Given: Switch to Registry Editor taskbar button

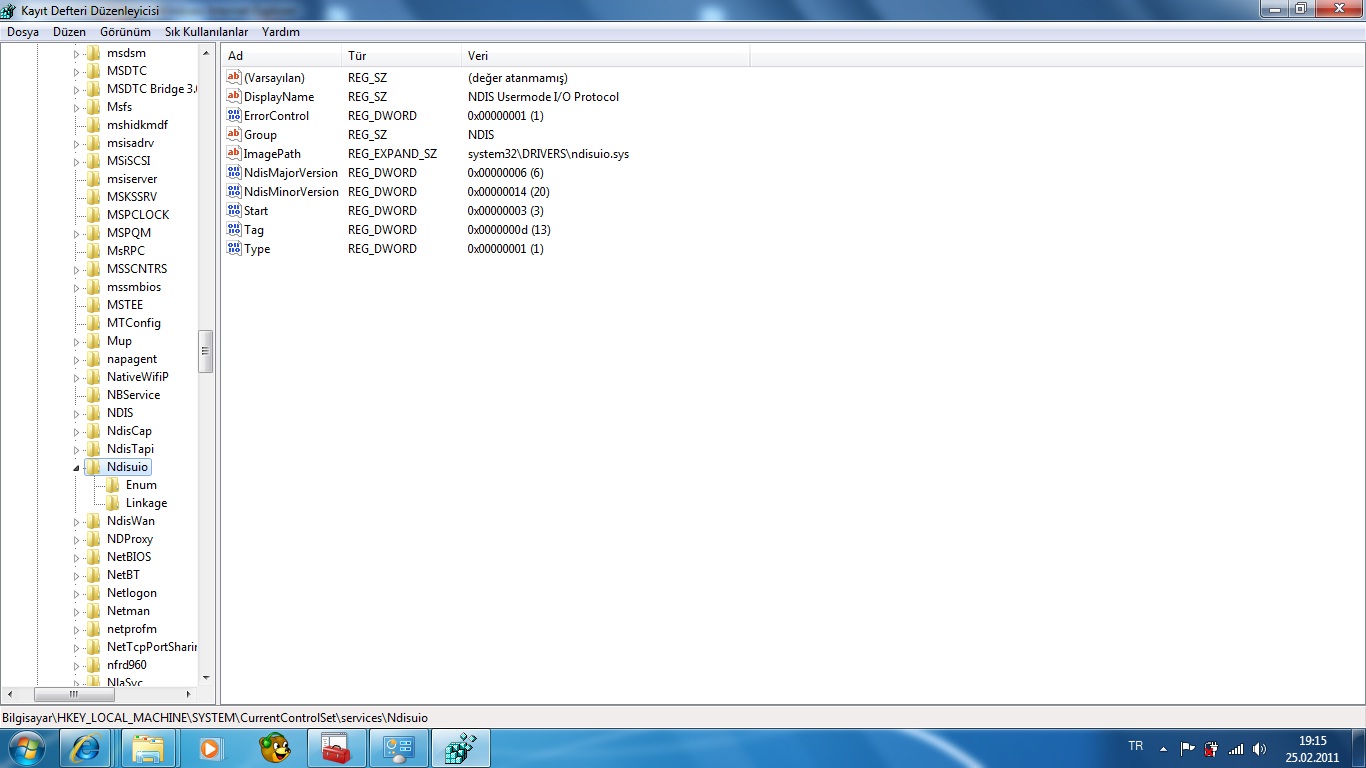Looking at the screenshot, I should 461,748.
